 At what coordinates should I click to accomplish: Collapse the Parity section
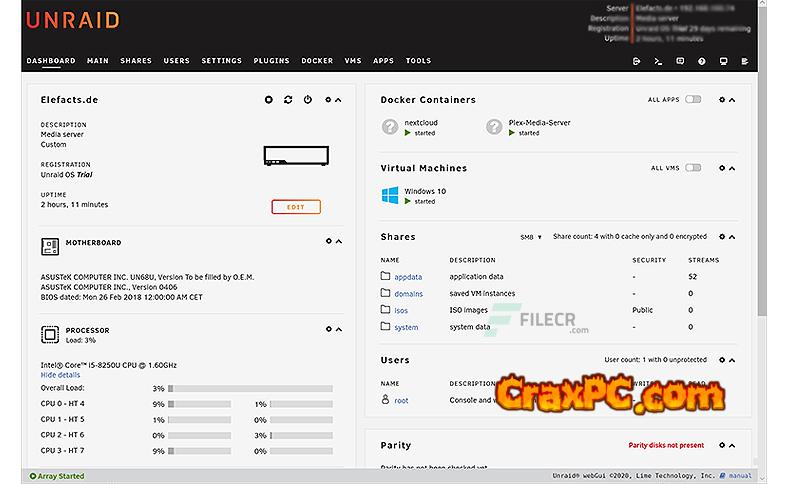pyautogui.click(x=732, y=445)
